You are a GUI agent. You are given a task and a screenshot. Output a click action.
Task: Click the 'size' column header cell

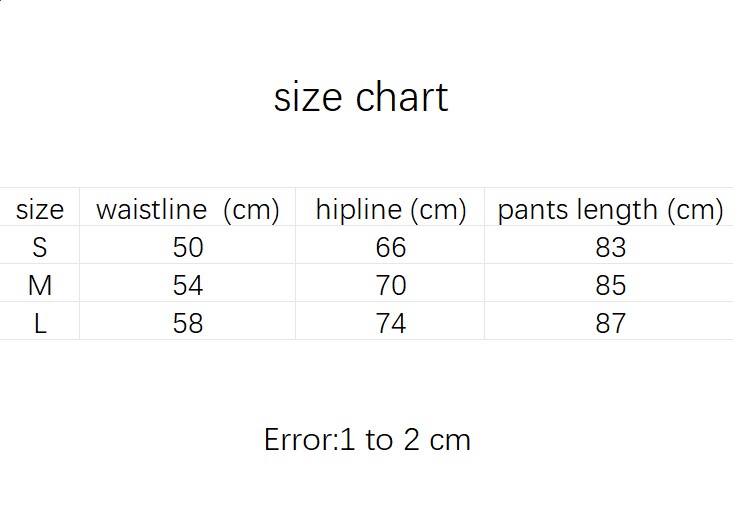point(40,210)
